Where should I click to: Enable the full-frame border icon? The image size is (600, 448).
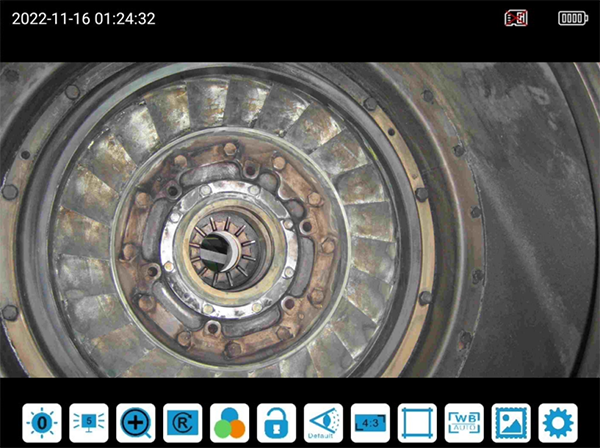coord(417,423)
